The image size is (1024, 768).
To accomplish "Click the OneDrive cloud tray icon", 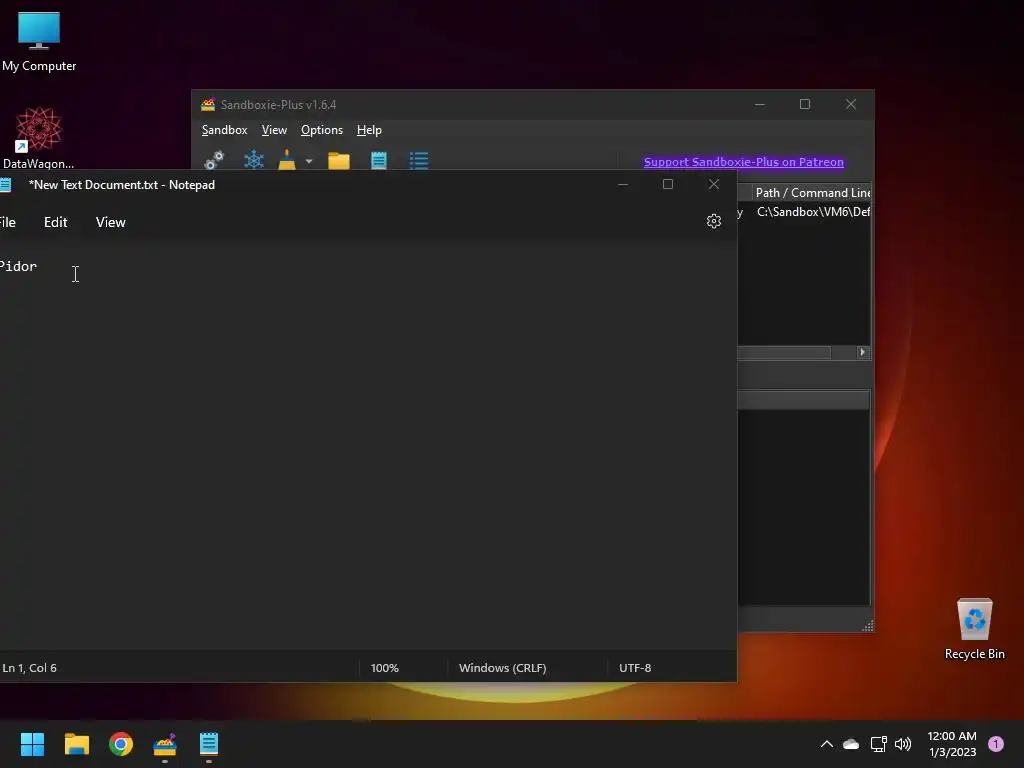I will pos(851,744).
